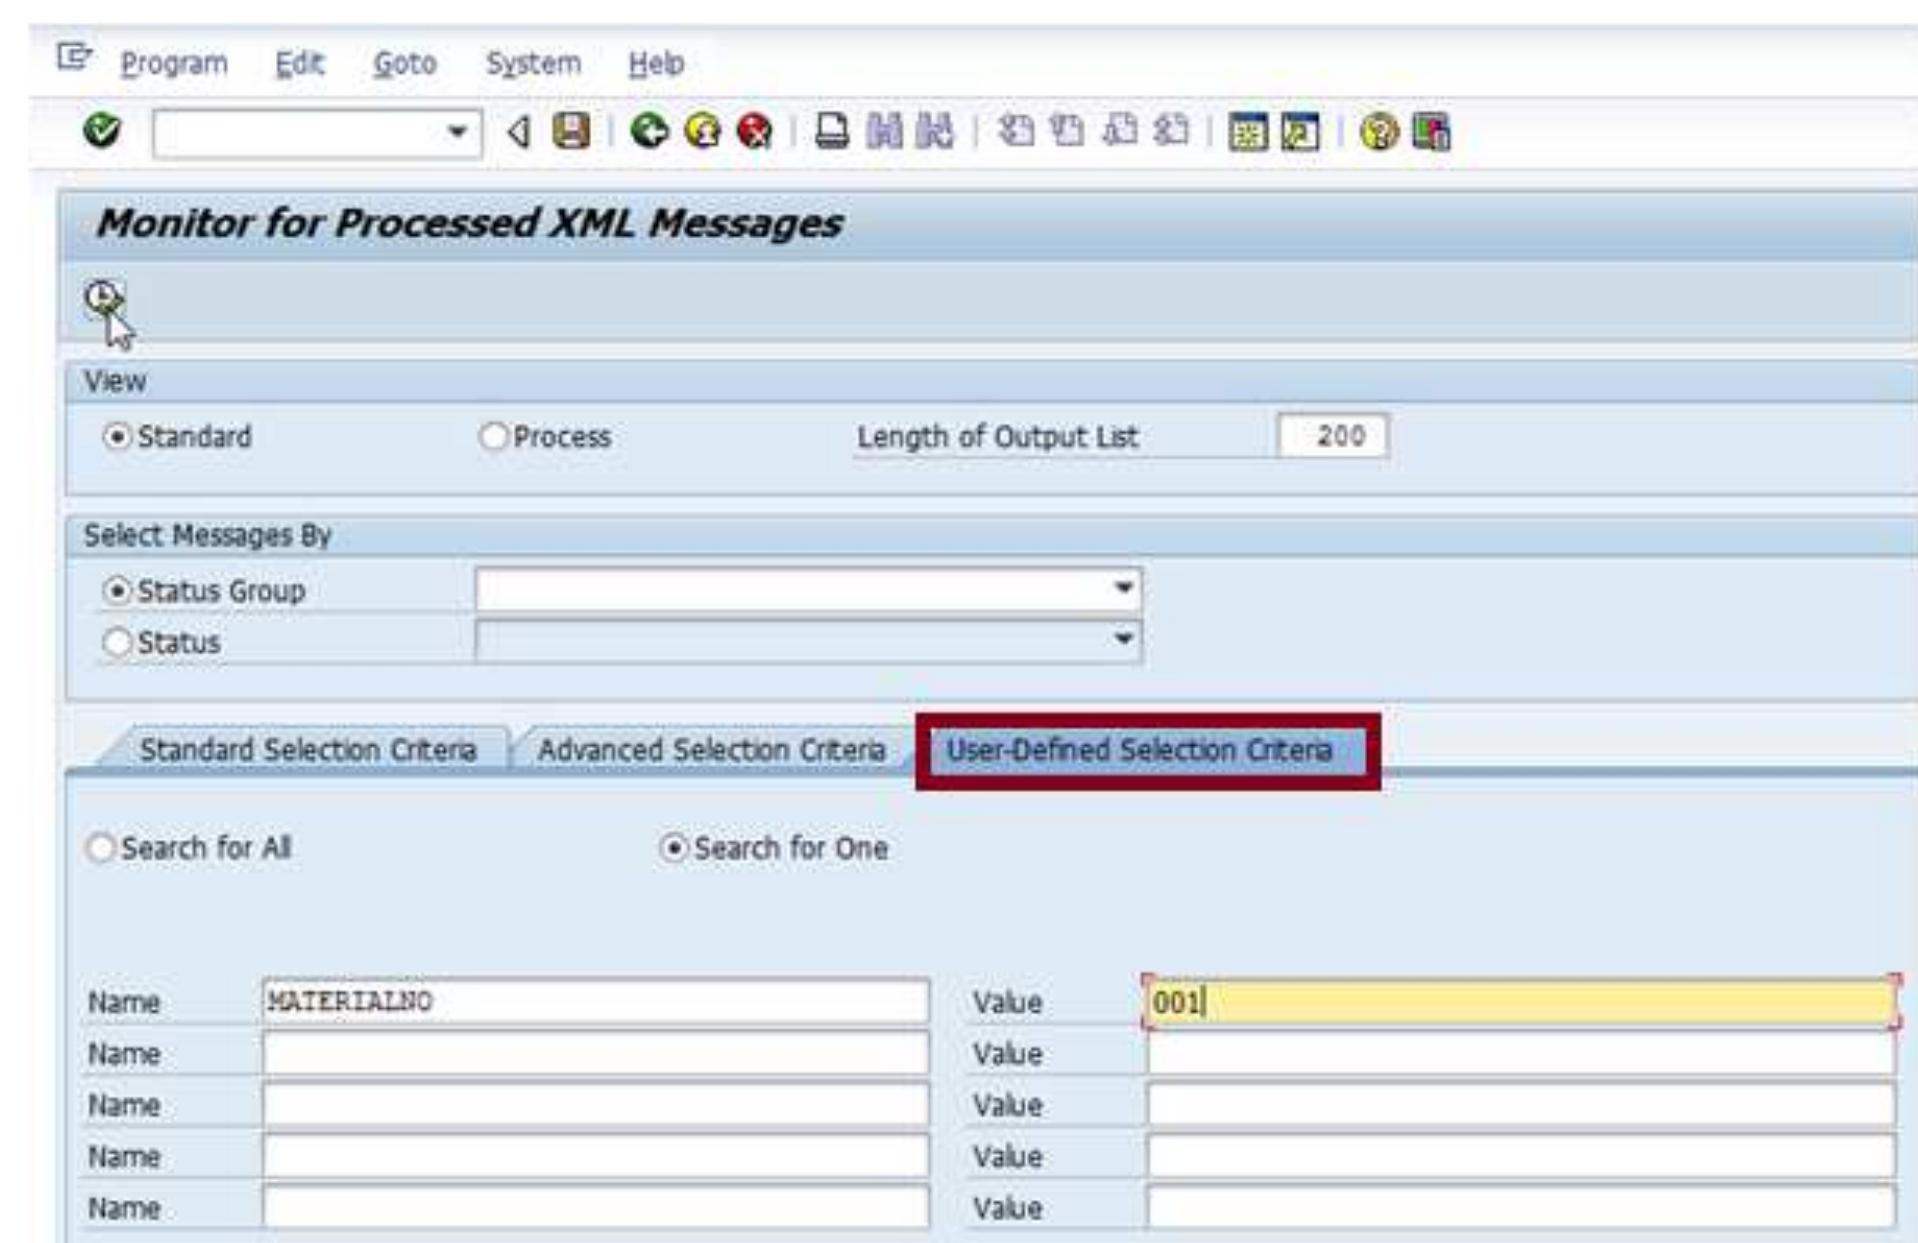
Task: Click the Goto menu item
Action: 404,63
